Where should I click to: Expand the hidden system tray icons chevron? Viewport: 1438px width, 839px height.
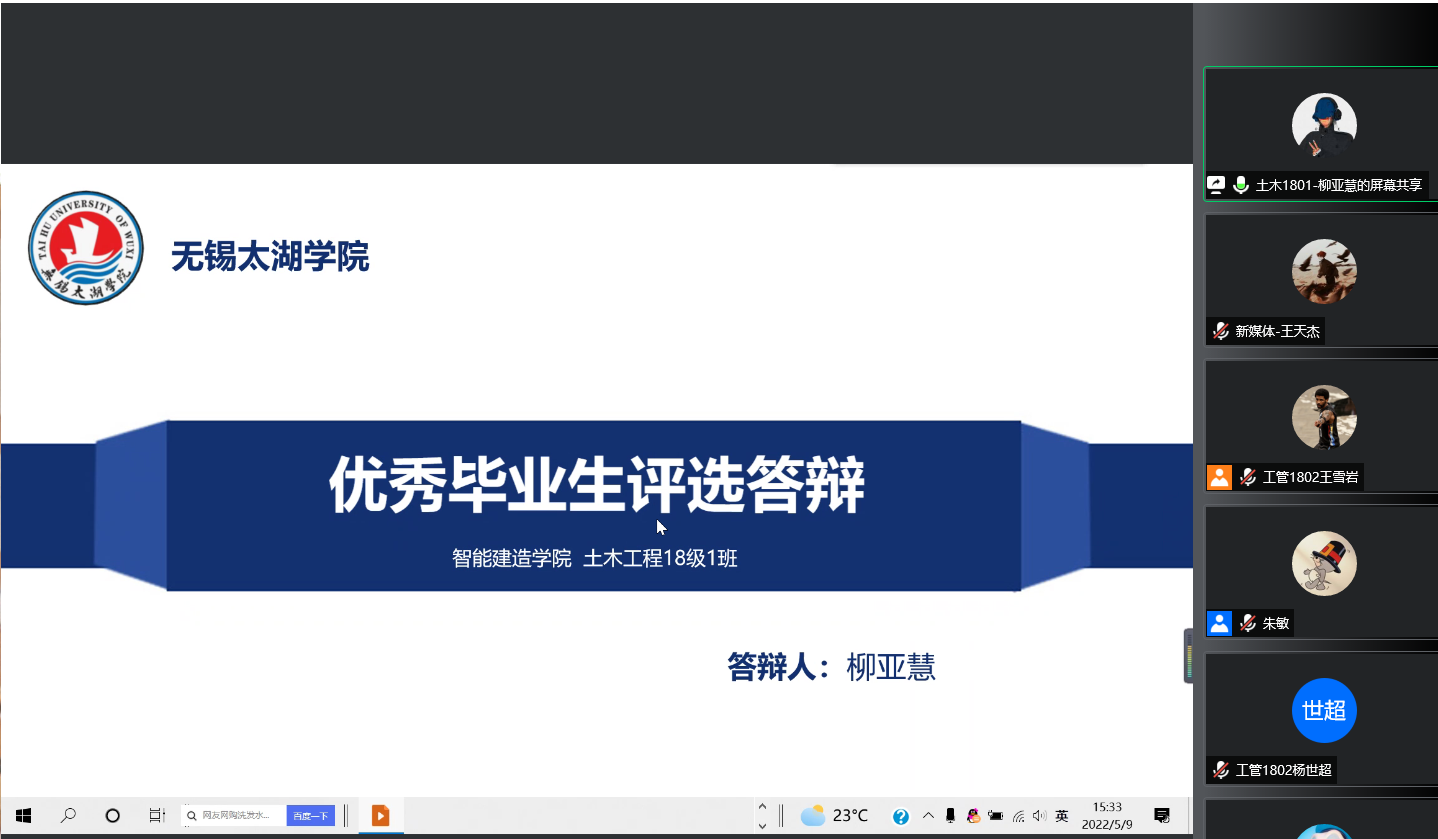tap(927, 815)
